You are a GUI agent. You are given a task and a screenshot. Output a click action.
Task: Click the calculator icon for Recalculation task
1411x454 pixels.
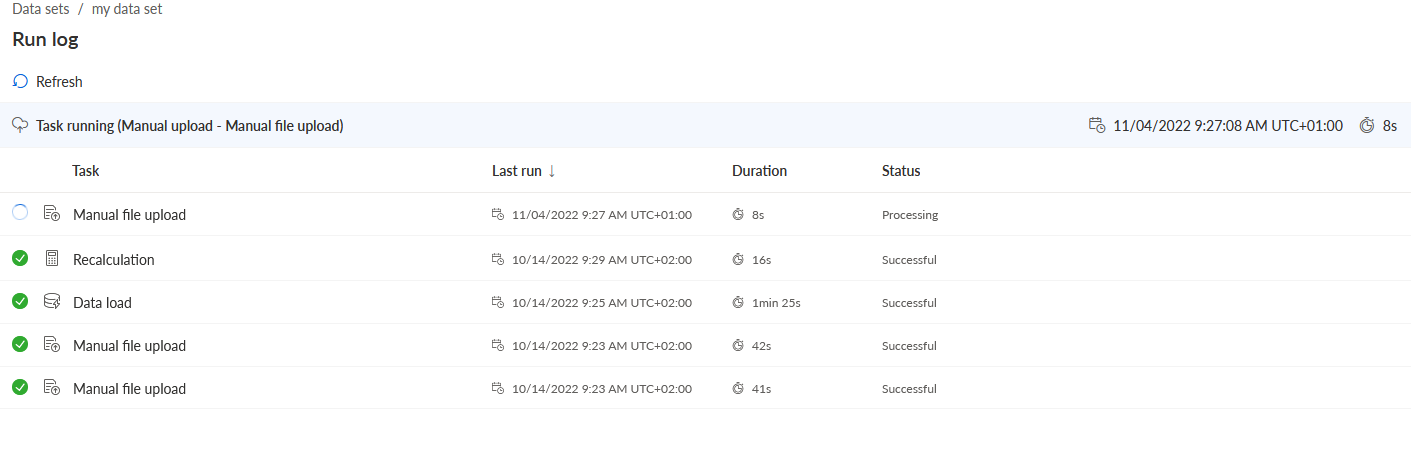point(52,259)
